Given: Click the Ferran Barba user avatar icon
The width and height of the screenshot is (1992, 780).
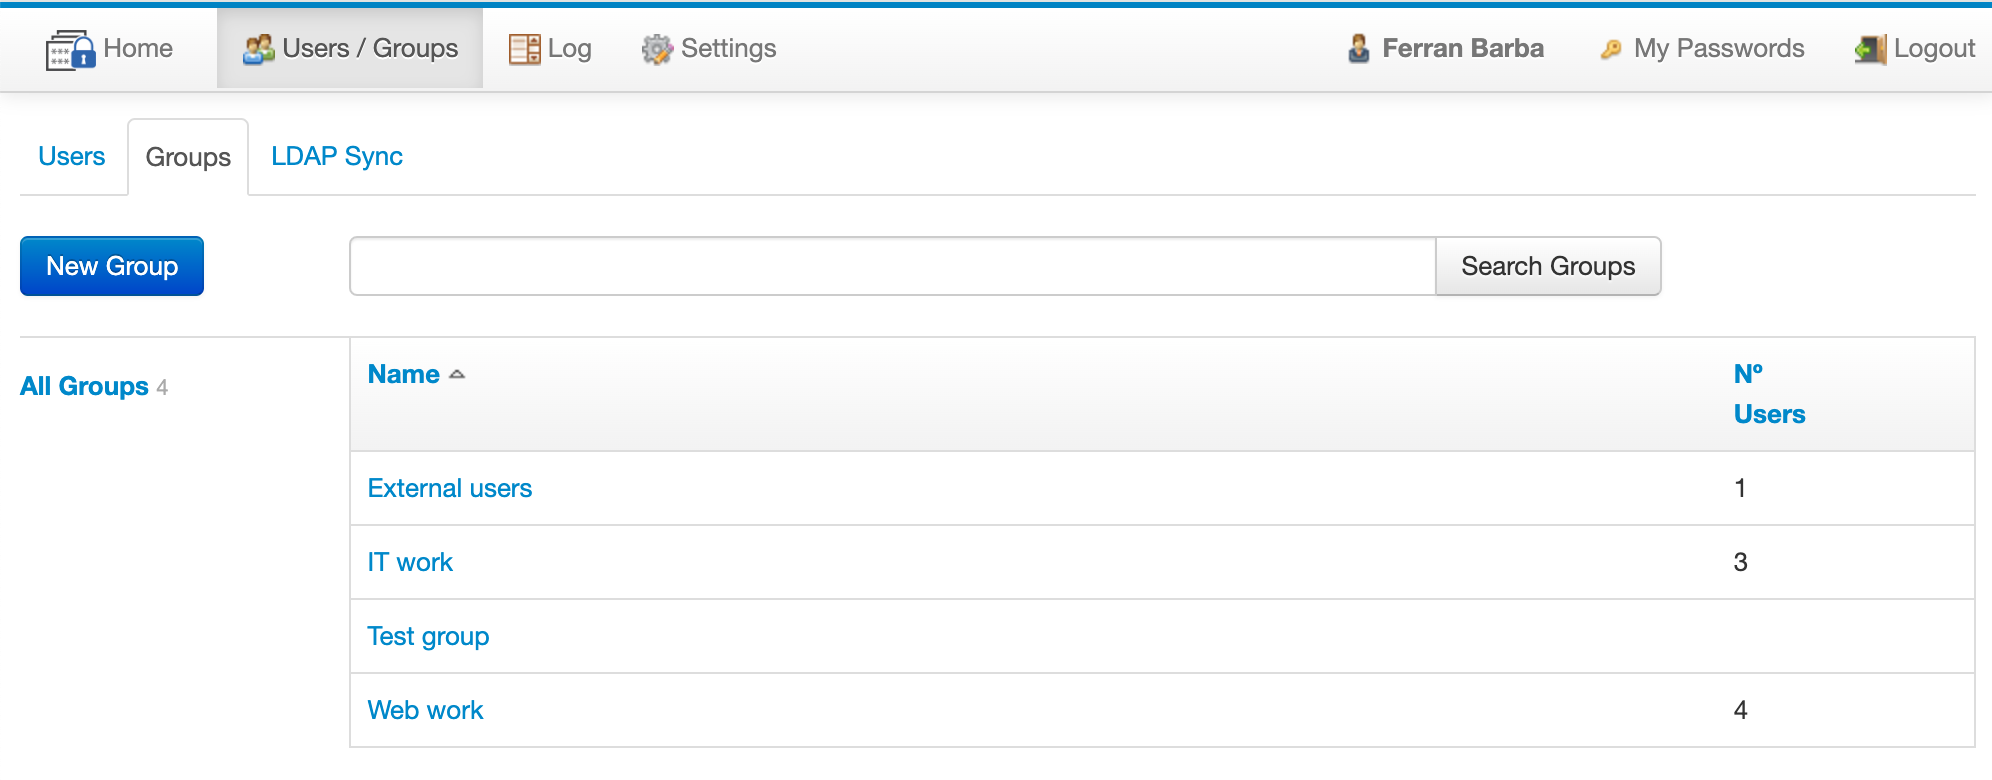Looking at the screenshot, I should (x=1359, y=48).
